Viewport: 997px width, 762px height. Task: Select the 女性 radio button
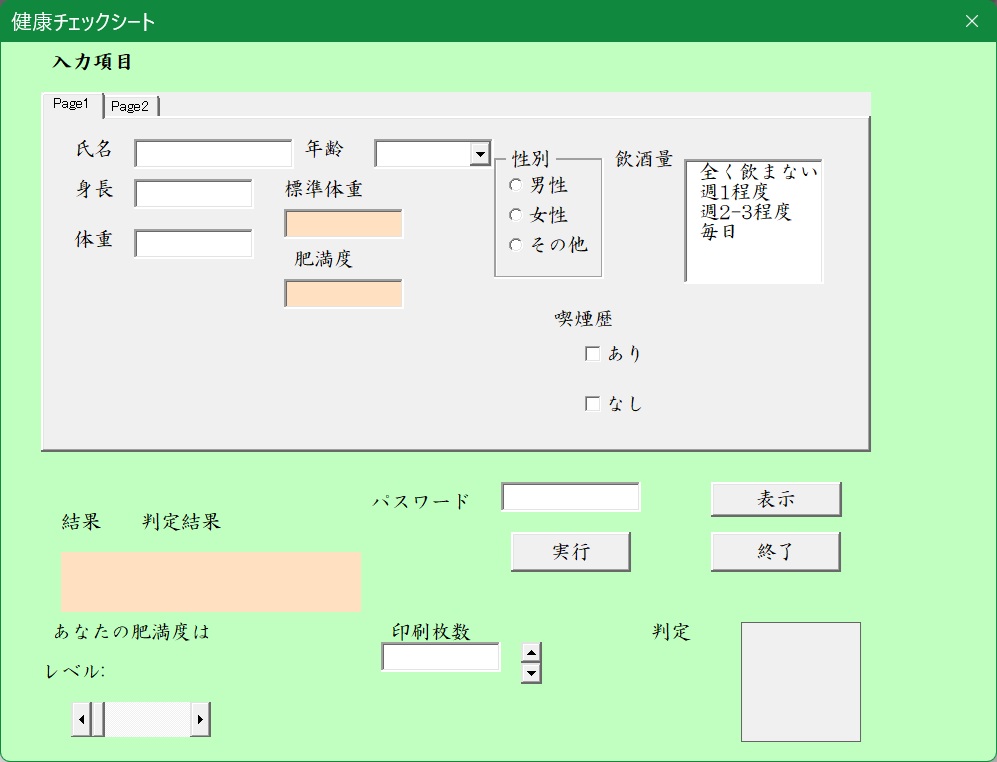[516, 215]
